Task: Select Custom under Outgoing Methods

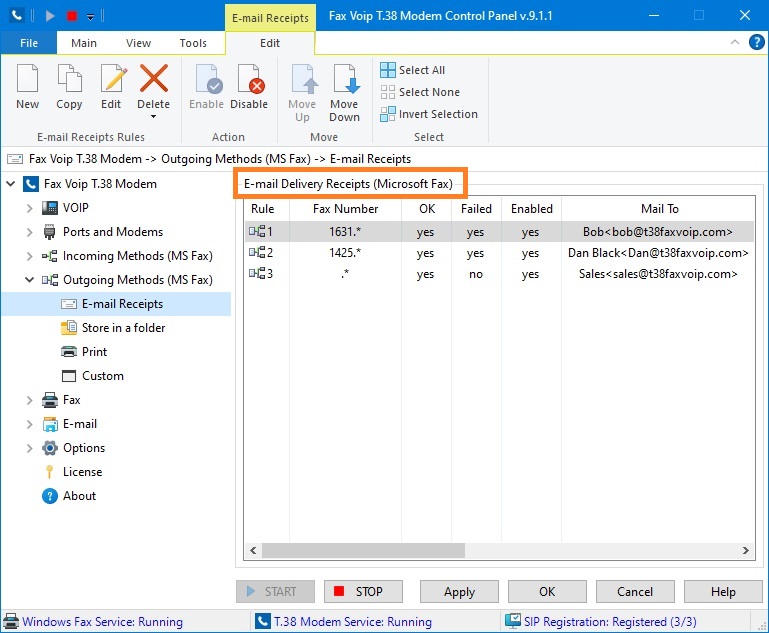Action: (103, 376)
